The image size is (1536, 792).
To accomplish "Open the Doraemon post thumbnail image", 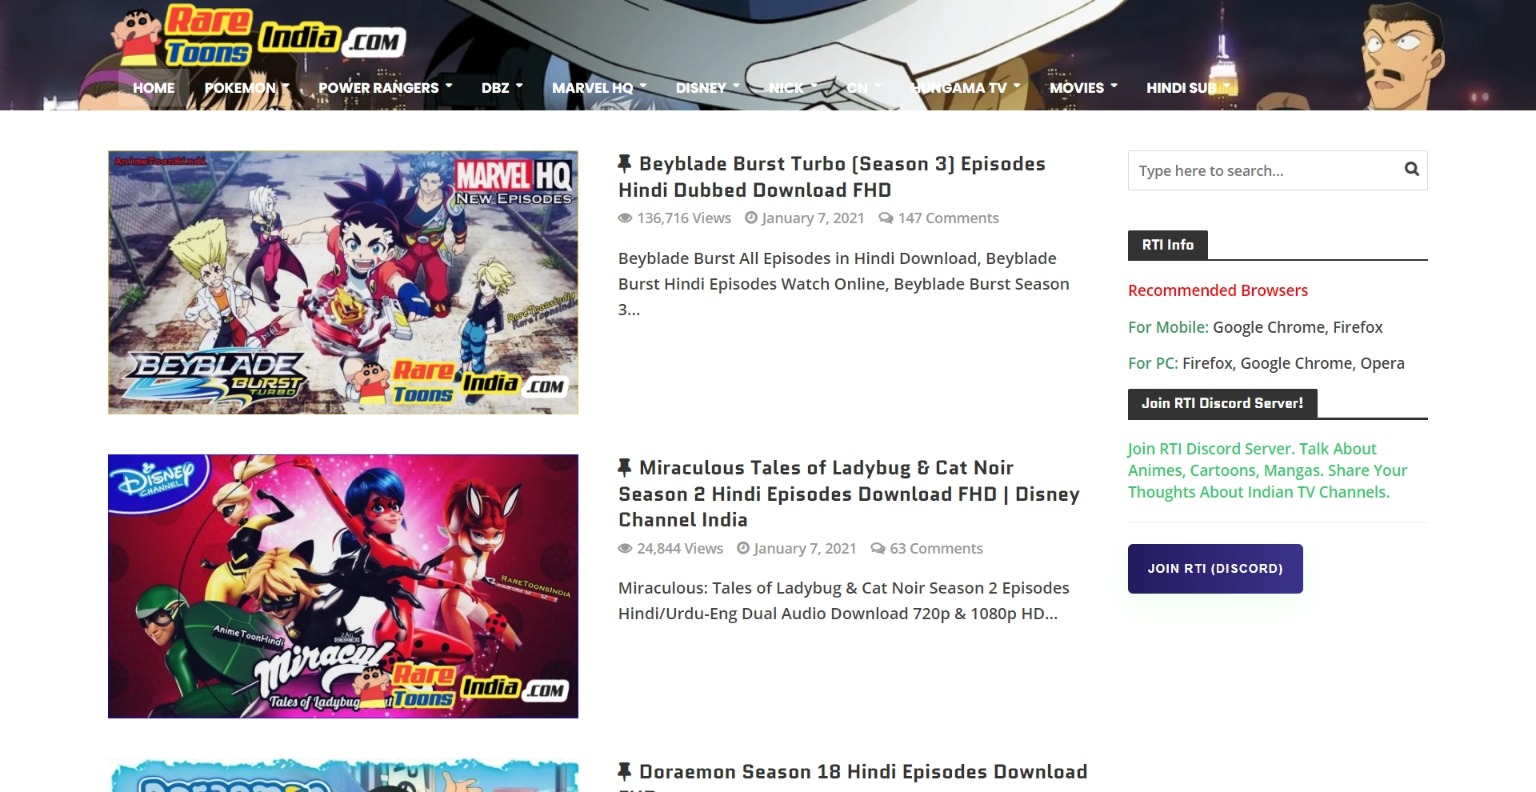I will point(343,775).
